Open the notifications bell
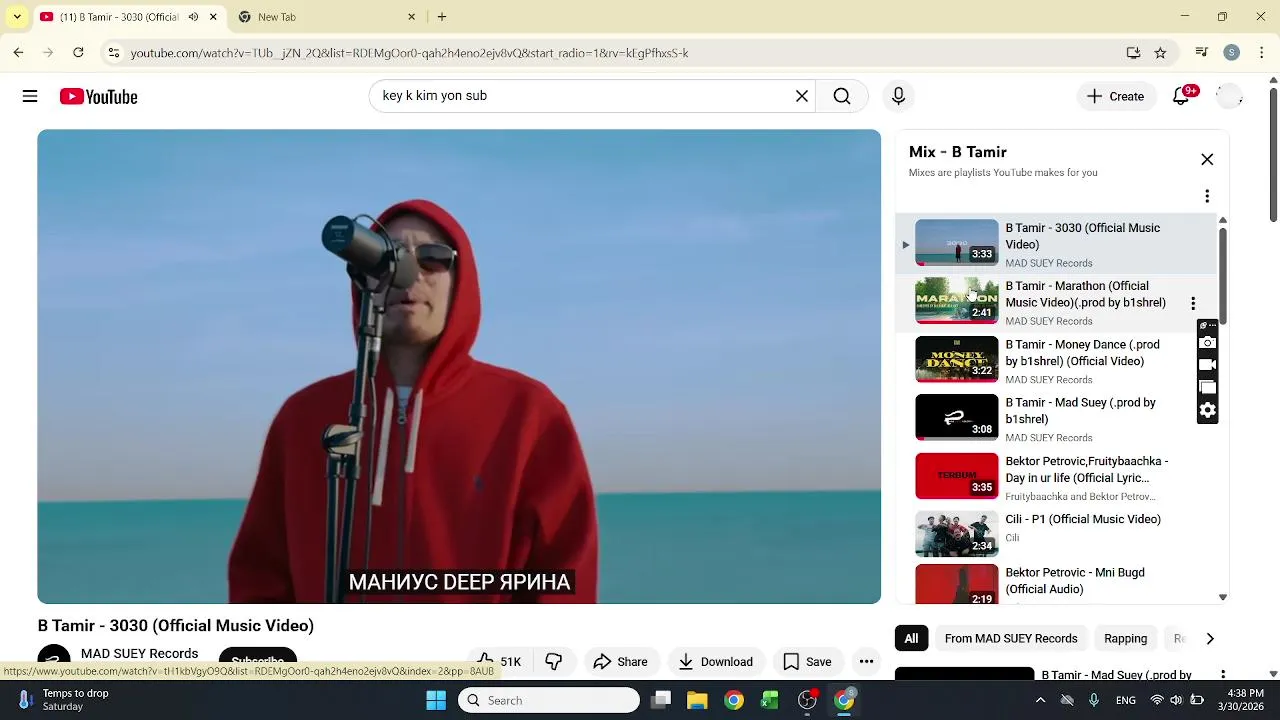 tap(1182, 96)
